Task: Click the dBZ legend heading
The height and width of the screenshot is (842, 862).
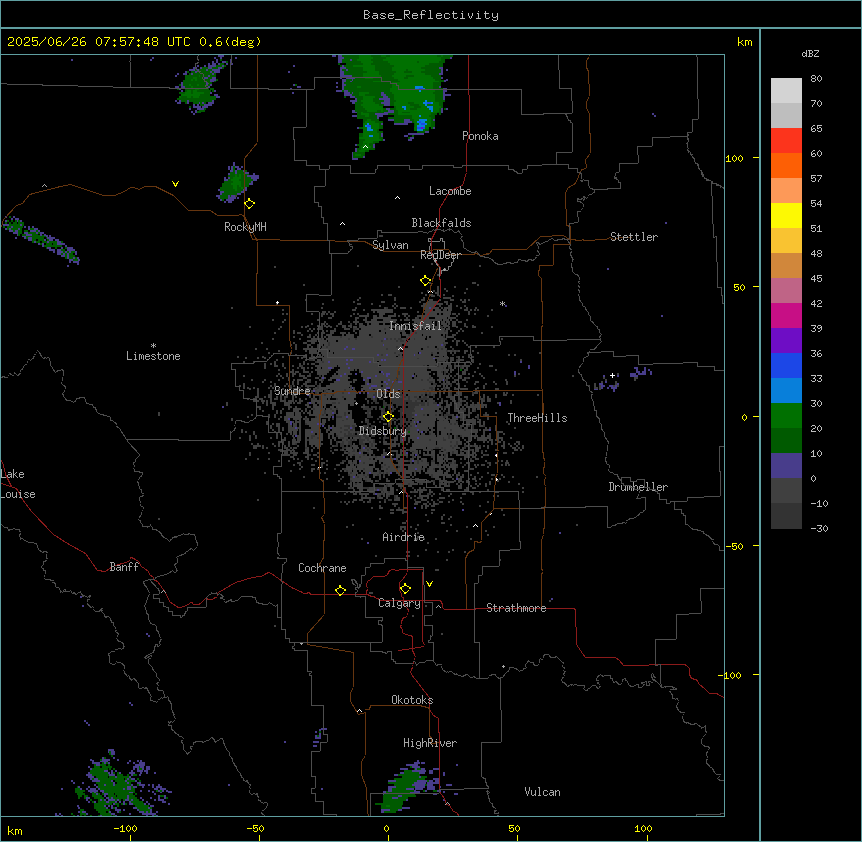Action: [810, 53]
